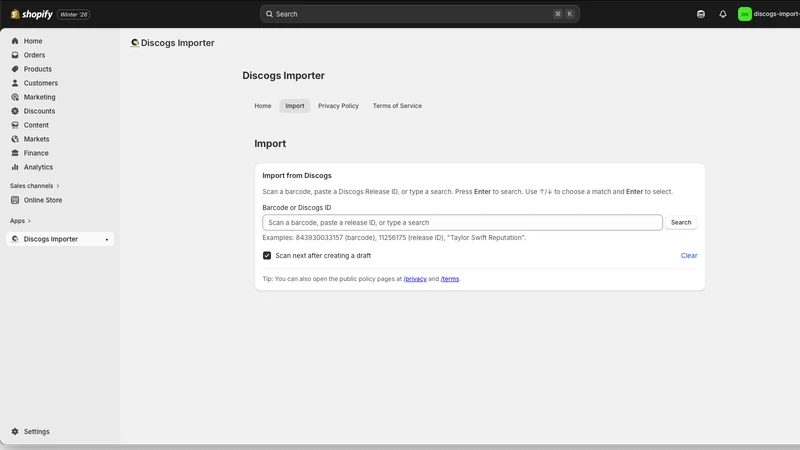Click the Examples helper text line
The image size is (800, 450).
click(x=394, y=238)
